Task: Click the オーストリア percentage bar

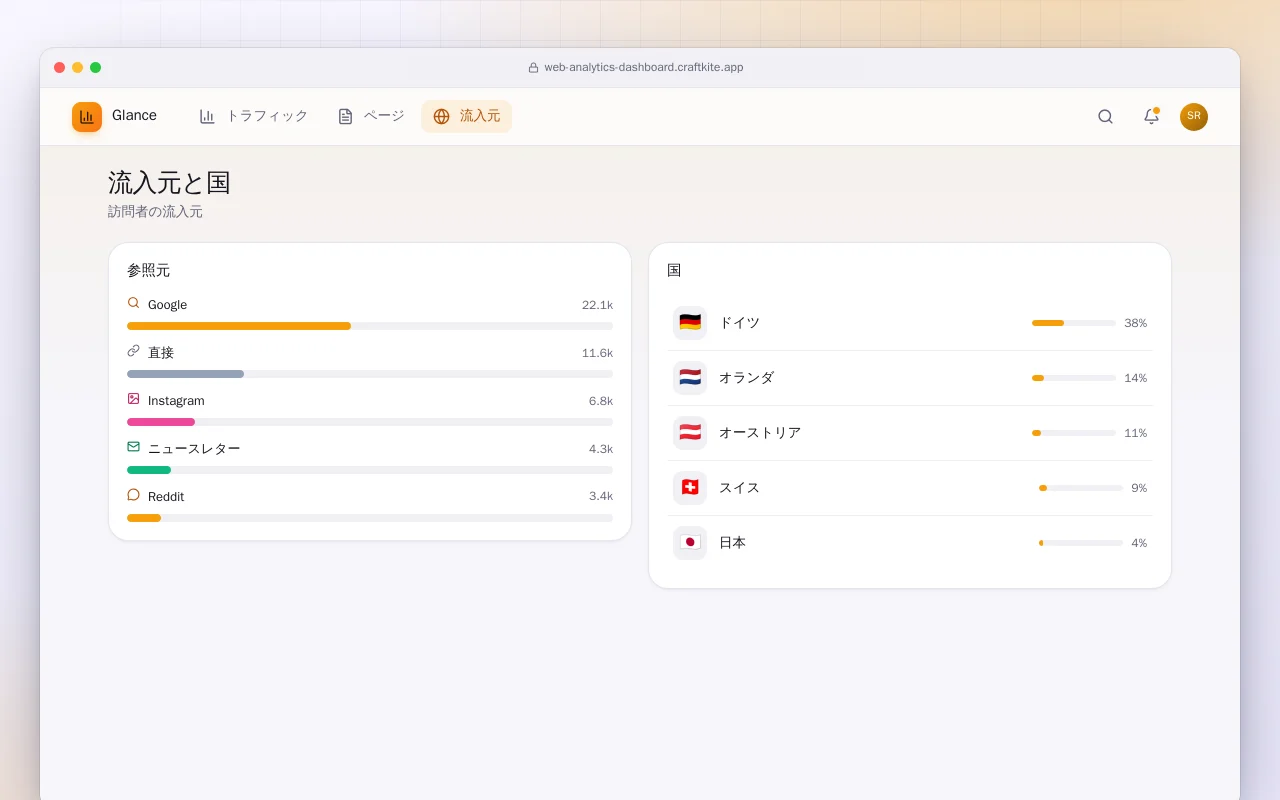Action: [1074, 433]
